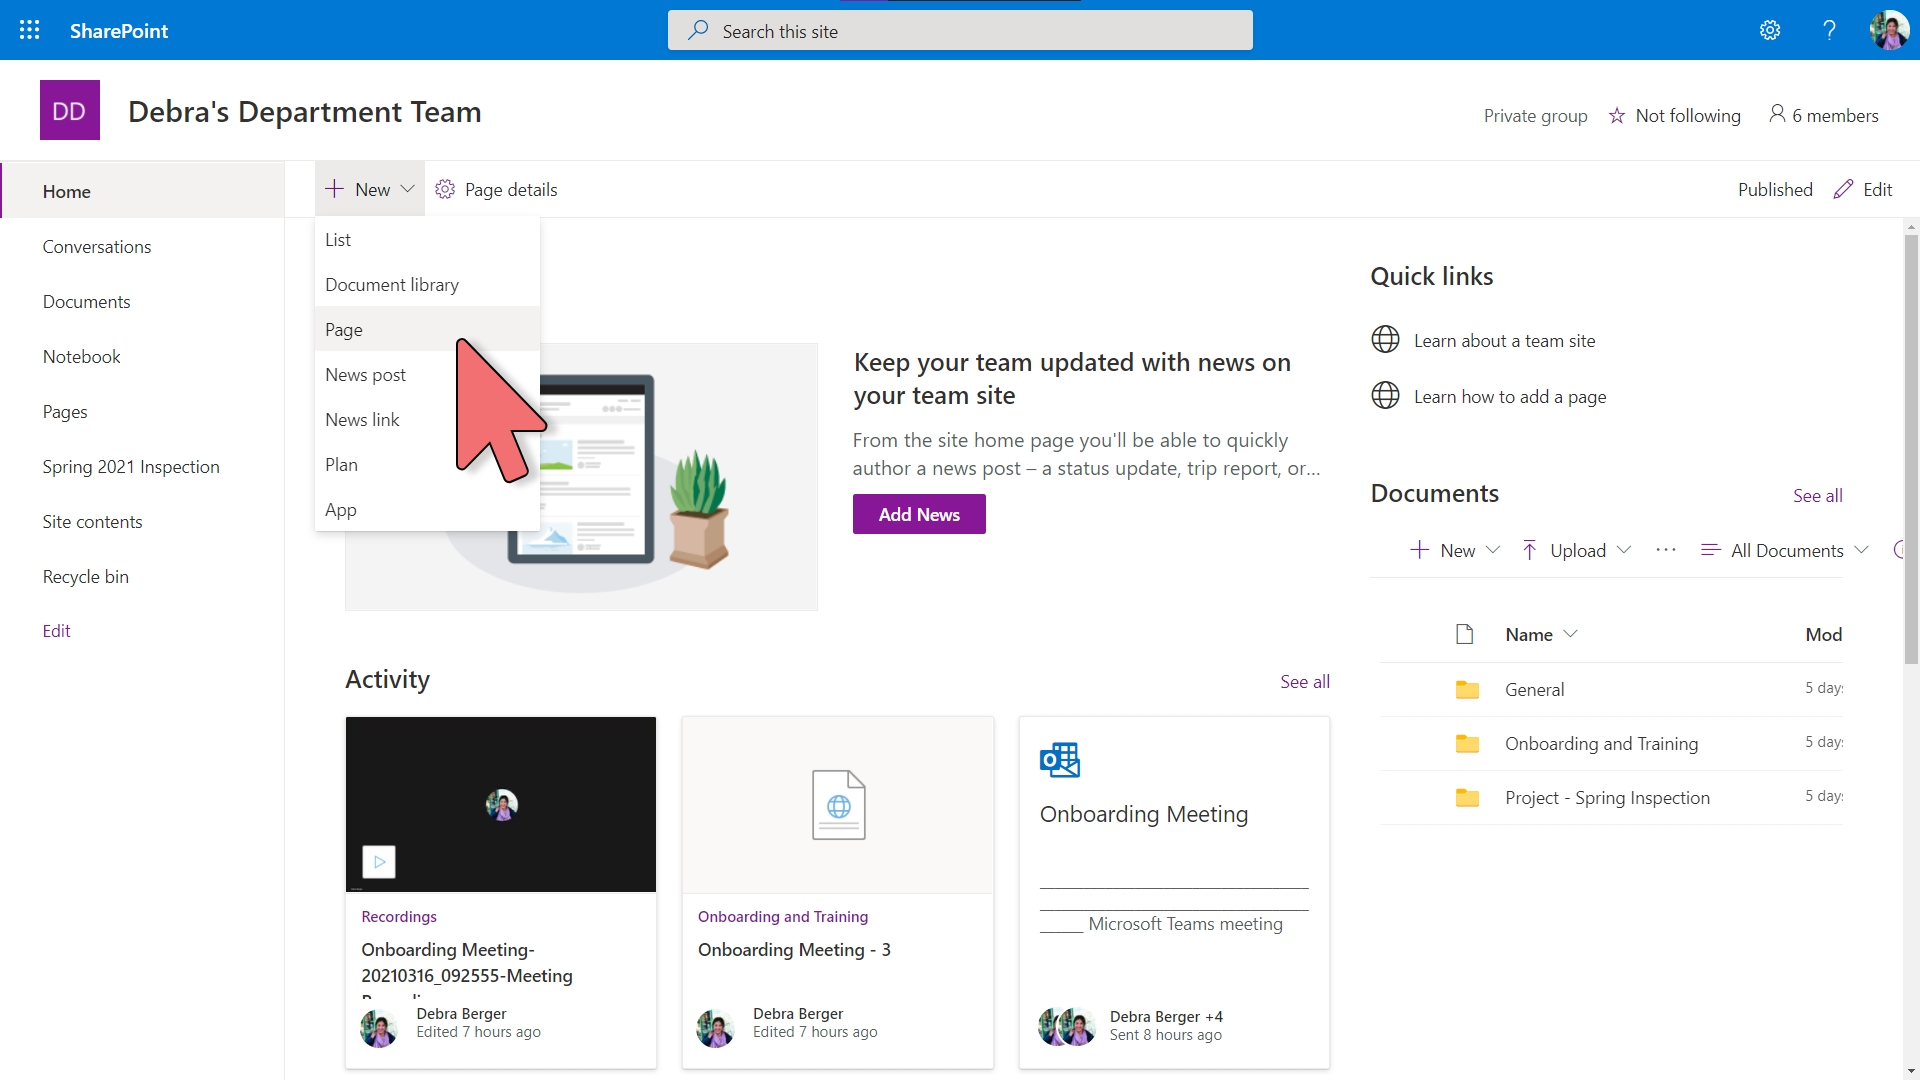This screenshot has width=1920, height=1080.
Task: Click the Debra's Department Team site title
Action: coord(305,111)
